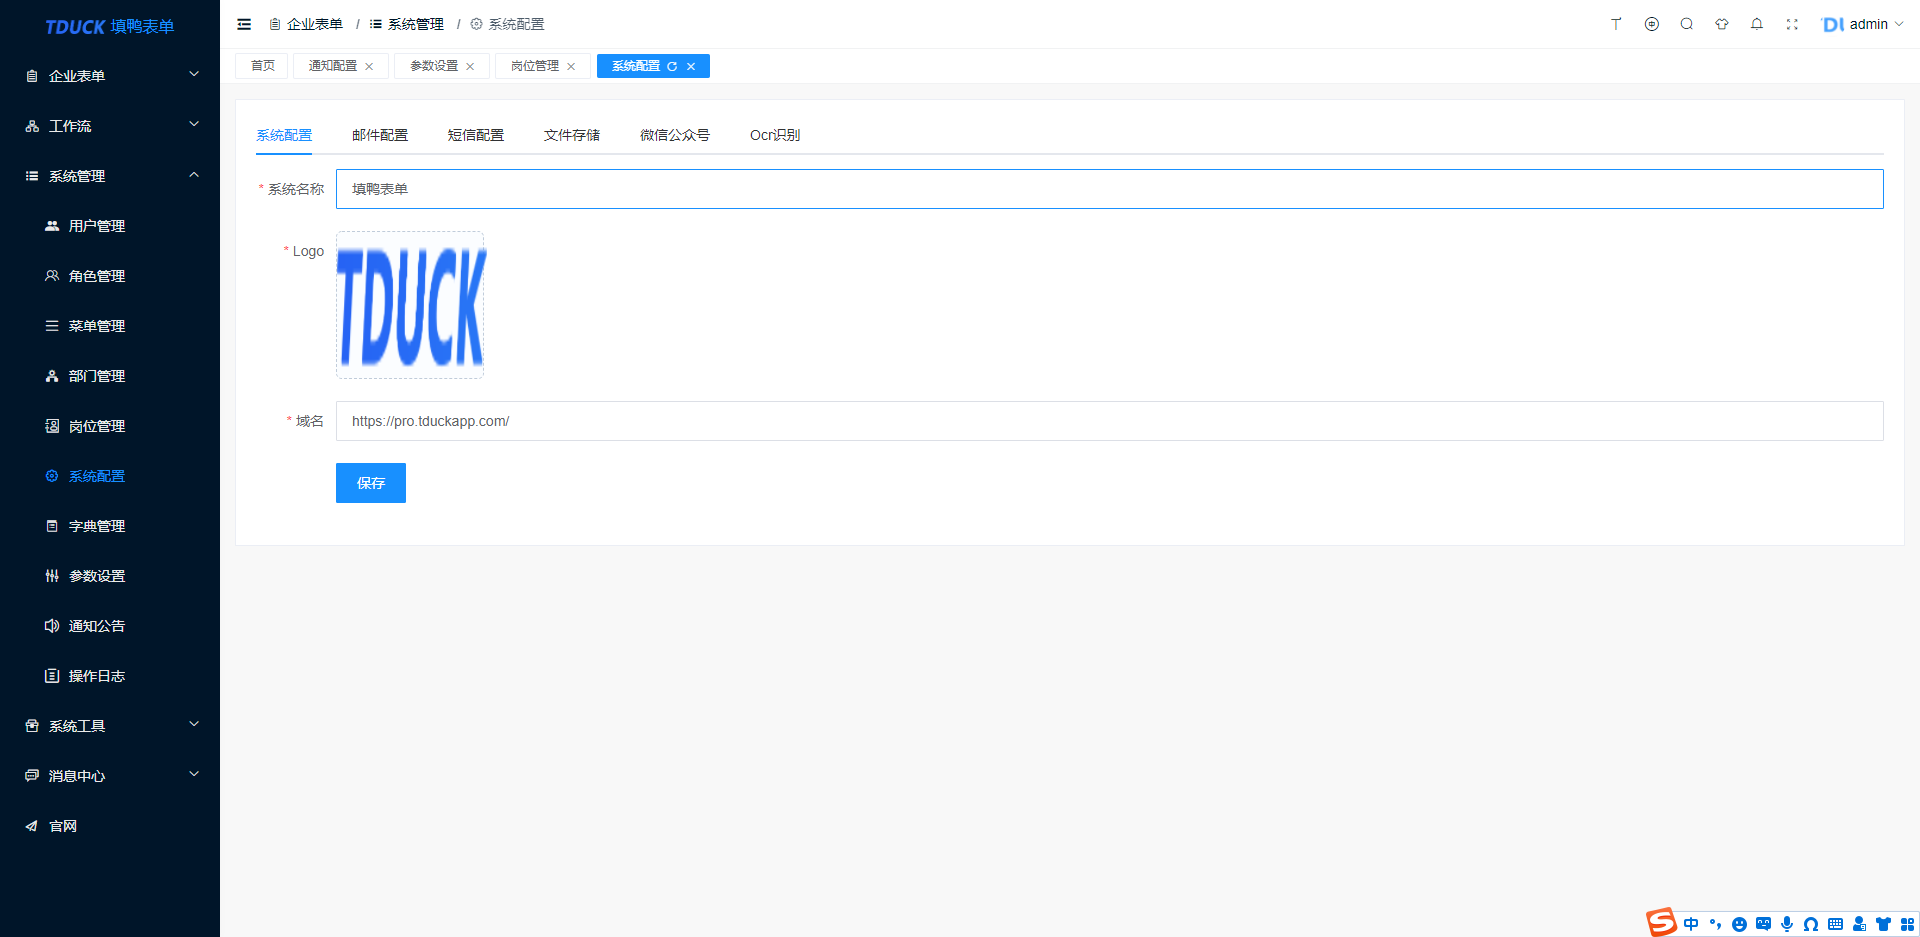Image resolution: width=1920 pixels, height=937 pixels.
Task: Select 系统配置 in the sidebar
Action: [110, 476]
